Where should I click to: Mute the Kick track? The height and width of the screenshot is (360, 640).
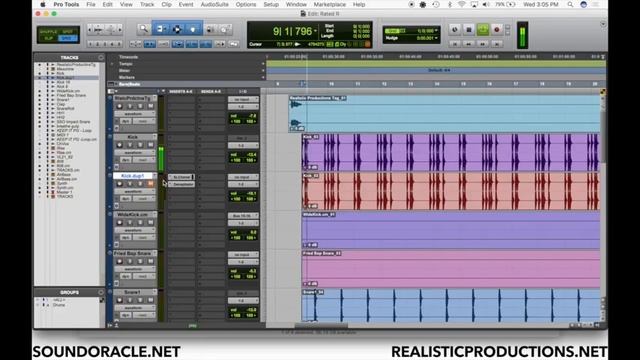[151, 145]
